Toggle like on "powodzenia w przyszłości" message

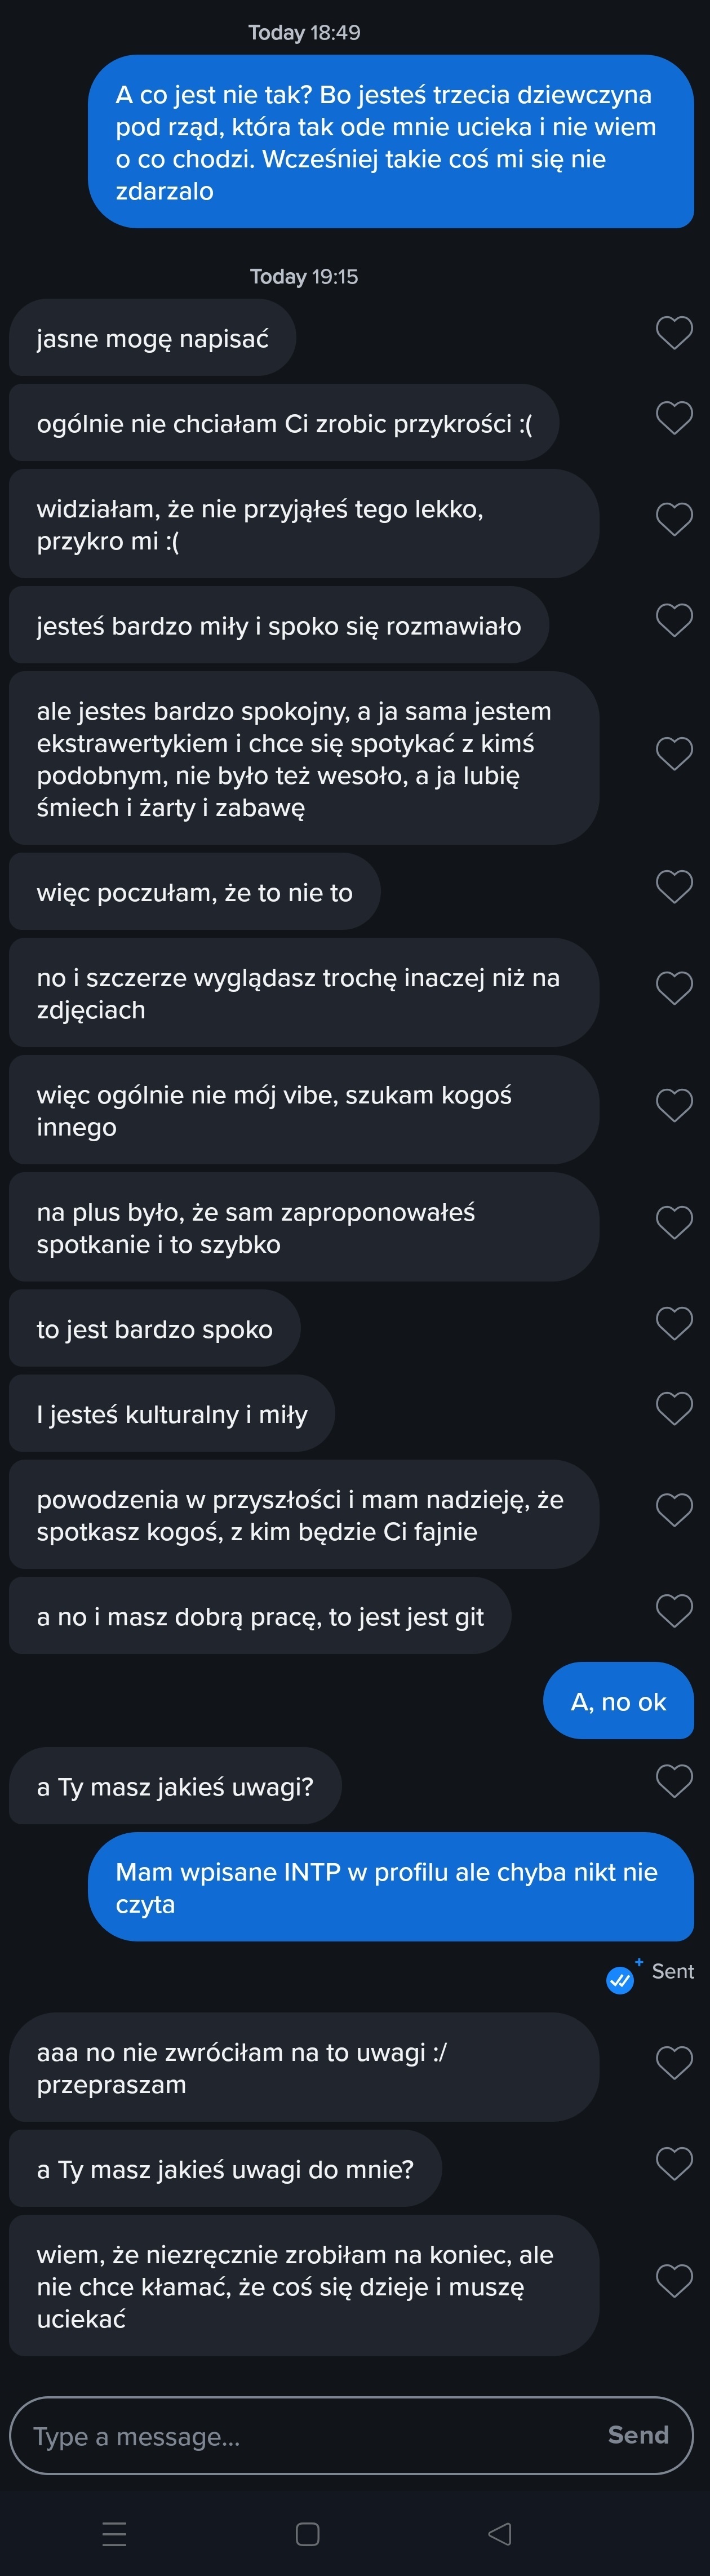point(674,1510)
